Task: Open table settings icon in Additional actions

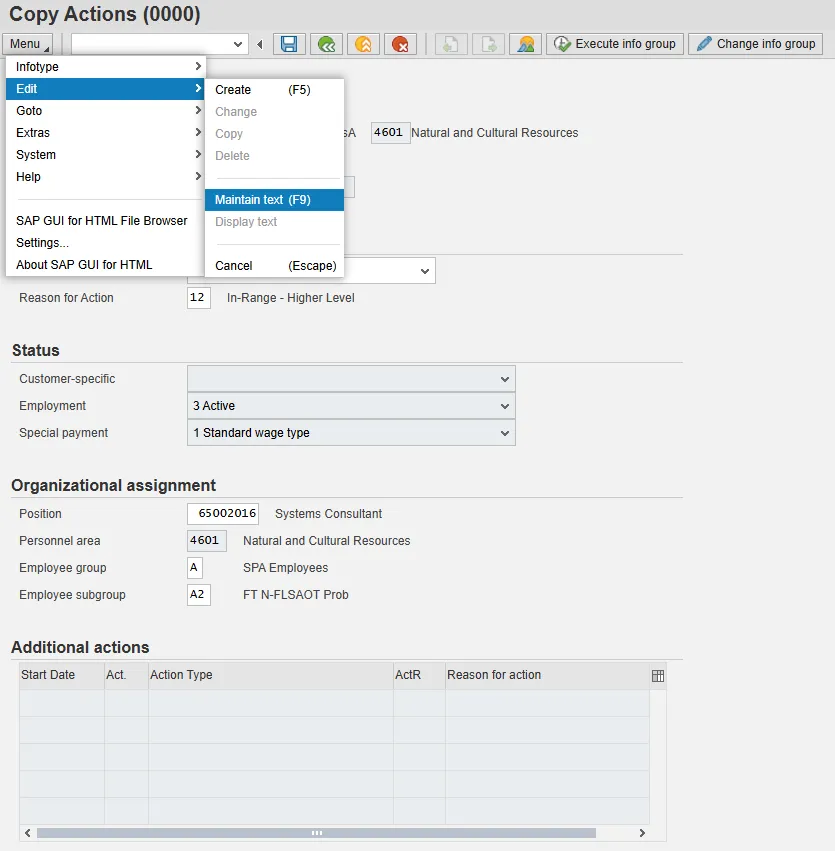Action: point(657,676)
